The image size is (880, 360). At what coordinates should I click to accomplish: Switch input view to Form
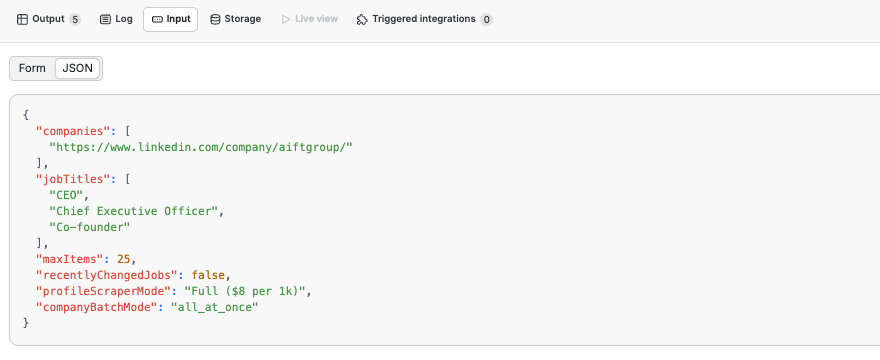coord(32,68)
